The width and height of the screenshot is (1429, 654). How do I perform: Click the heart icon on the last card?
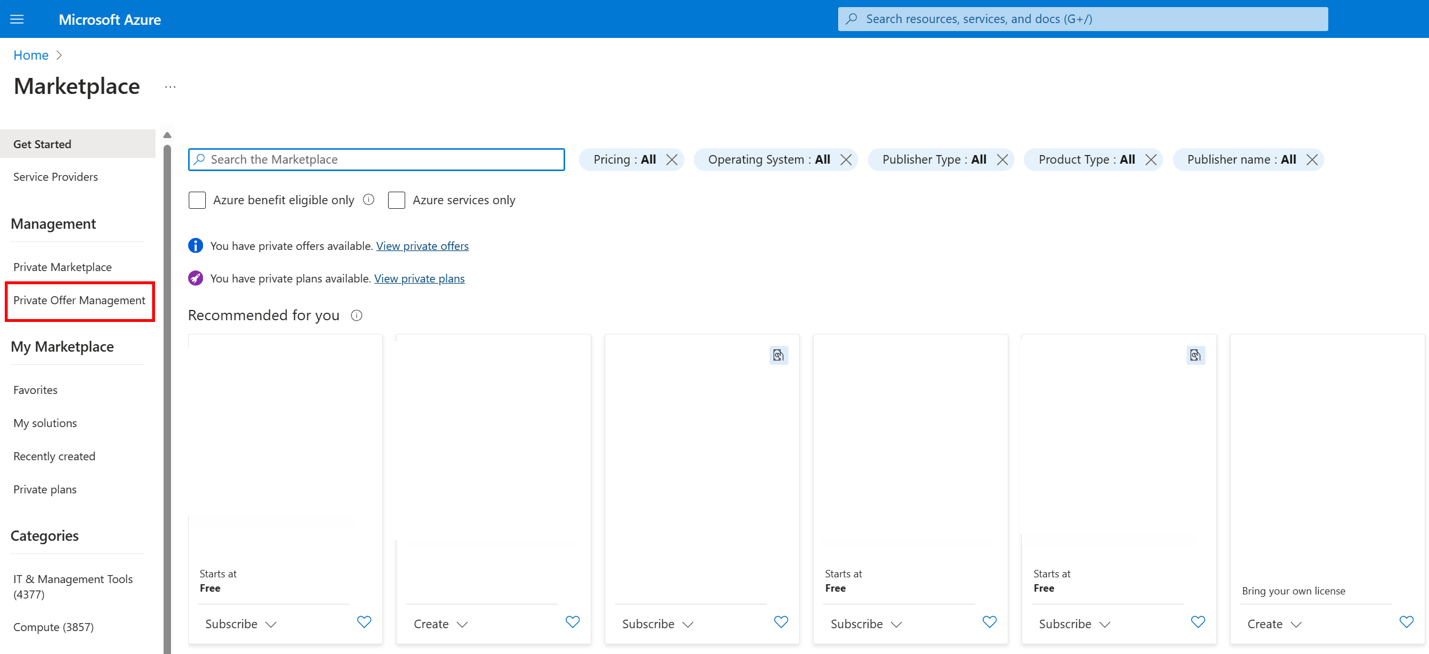pos(1406,622)
